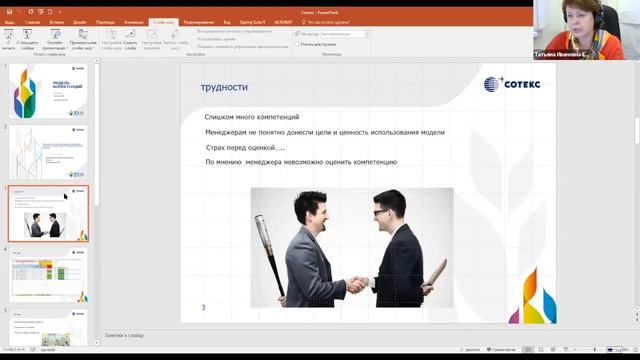Click slide panel scroll-down arrow

97,343
